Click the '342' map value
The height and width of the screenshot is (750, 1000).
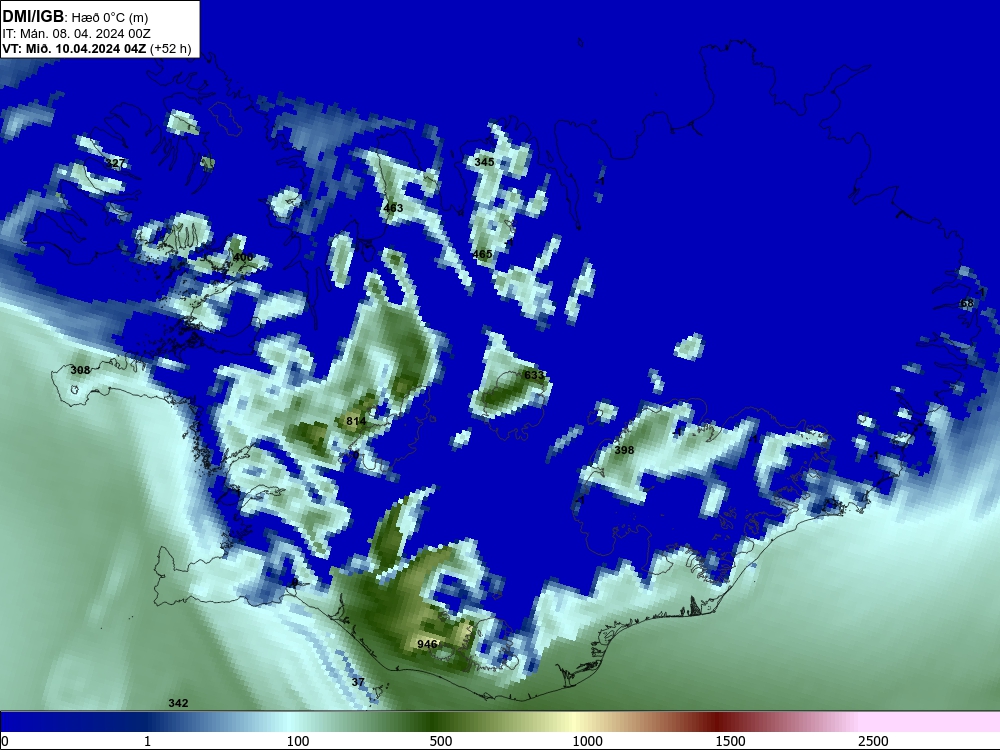[x=179, y=703]
